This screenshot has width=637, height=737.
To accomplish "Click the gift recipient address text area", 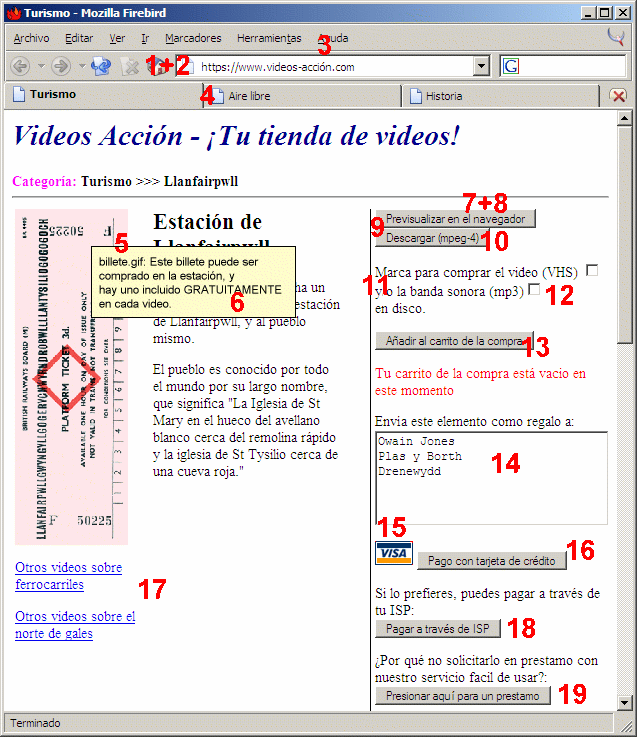I will point(491,478).
